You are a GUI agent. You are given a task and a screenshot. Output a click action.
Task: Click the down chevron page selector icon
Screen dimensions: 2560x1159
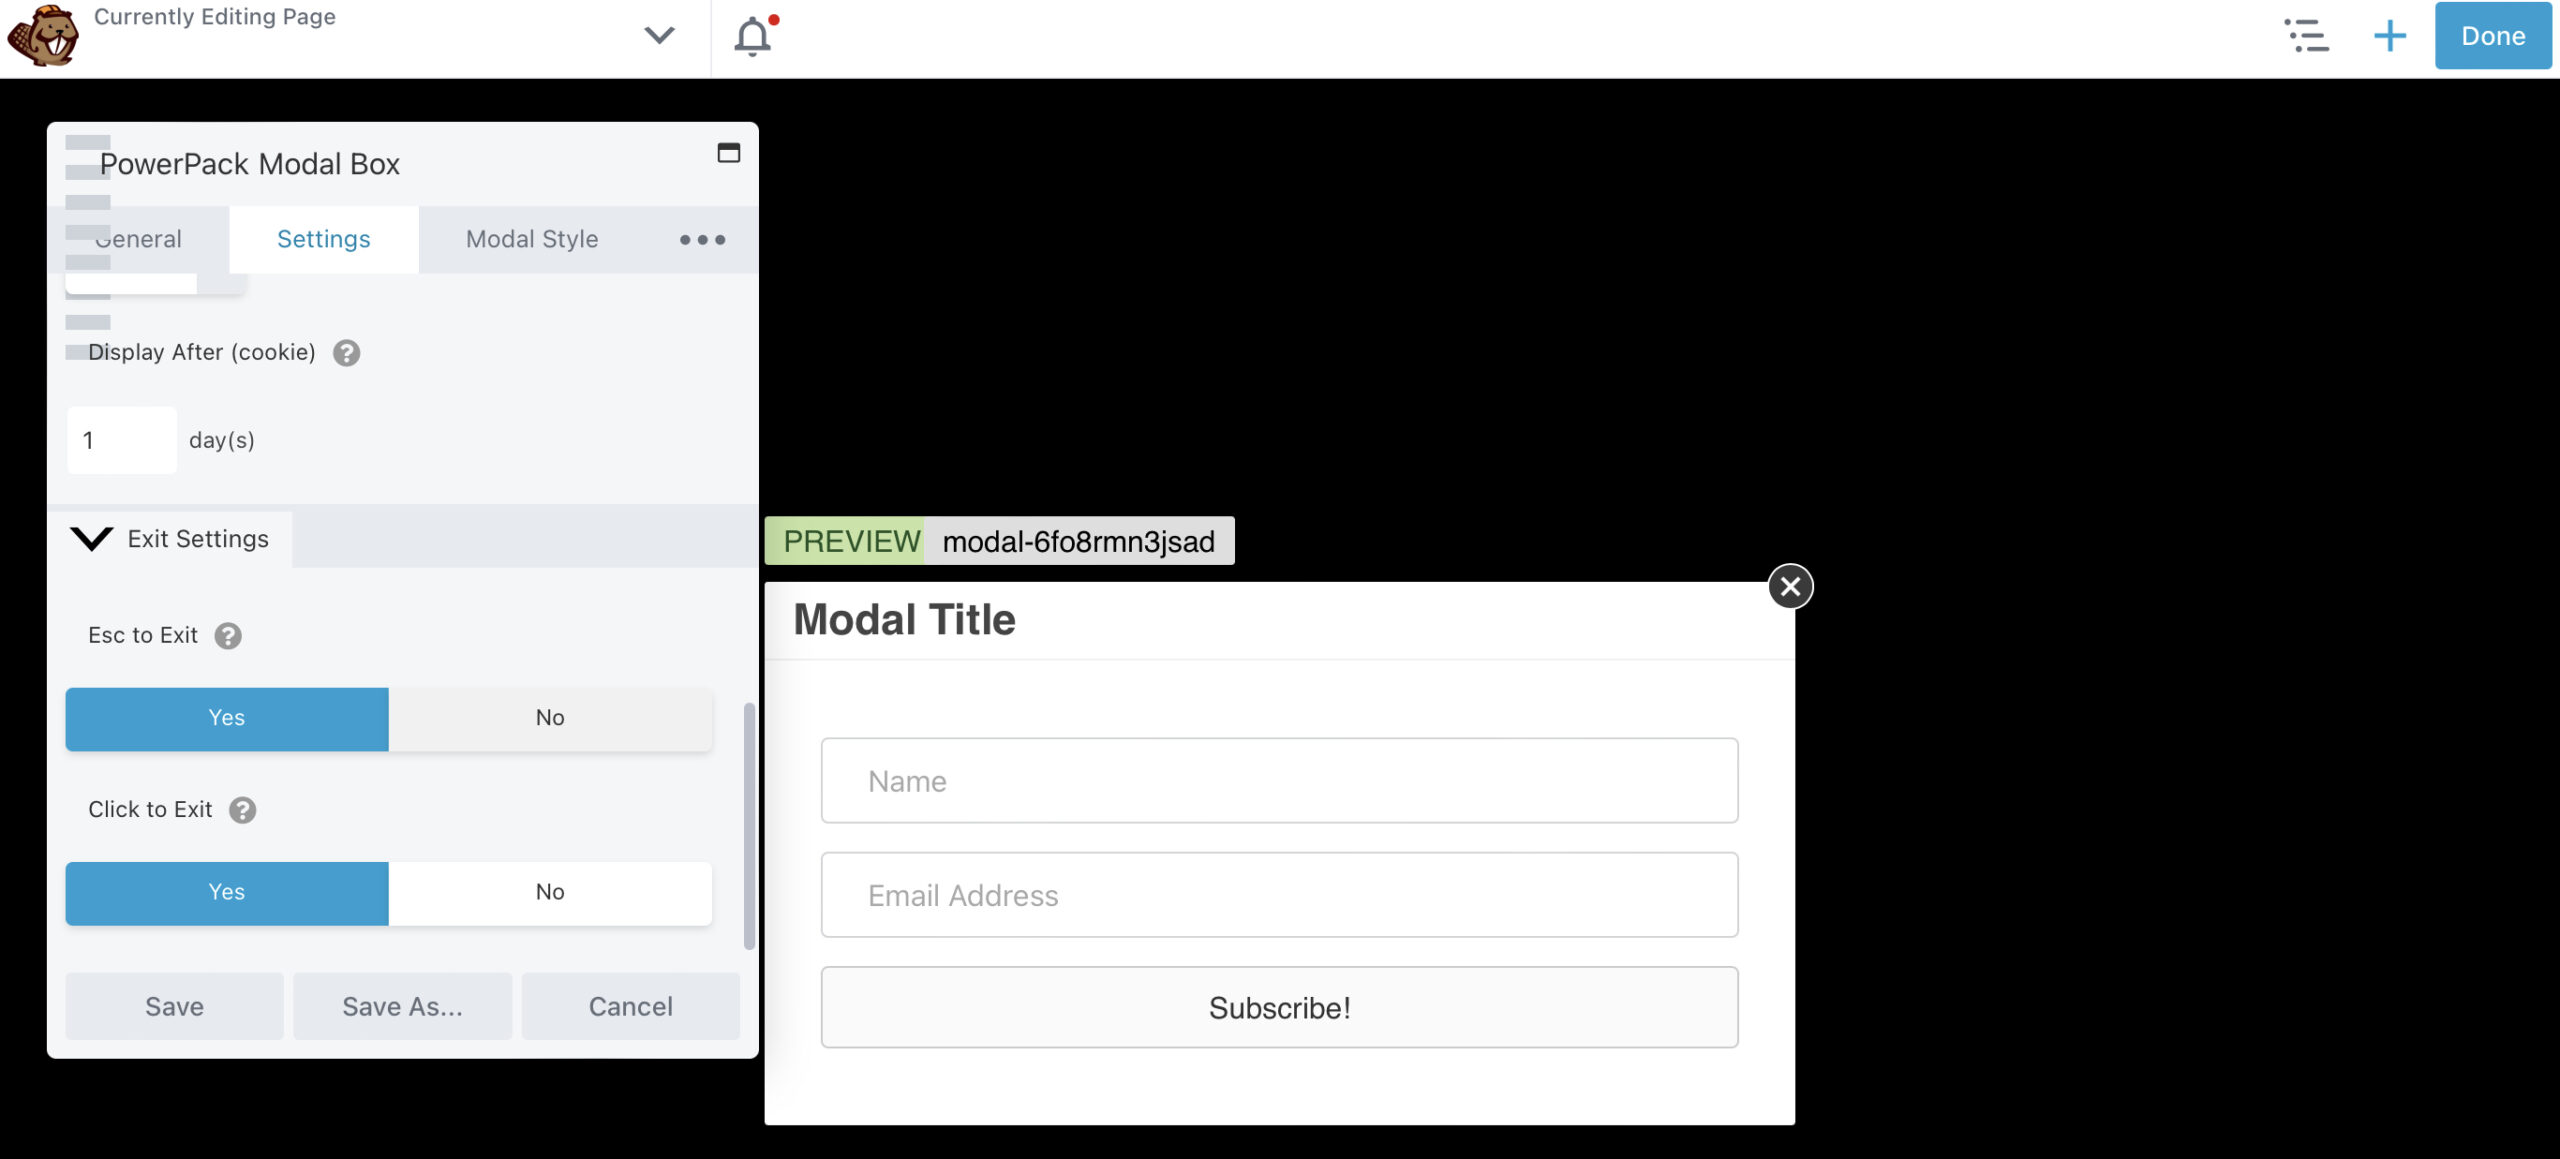[658, 36]
